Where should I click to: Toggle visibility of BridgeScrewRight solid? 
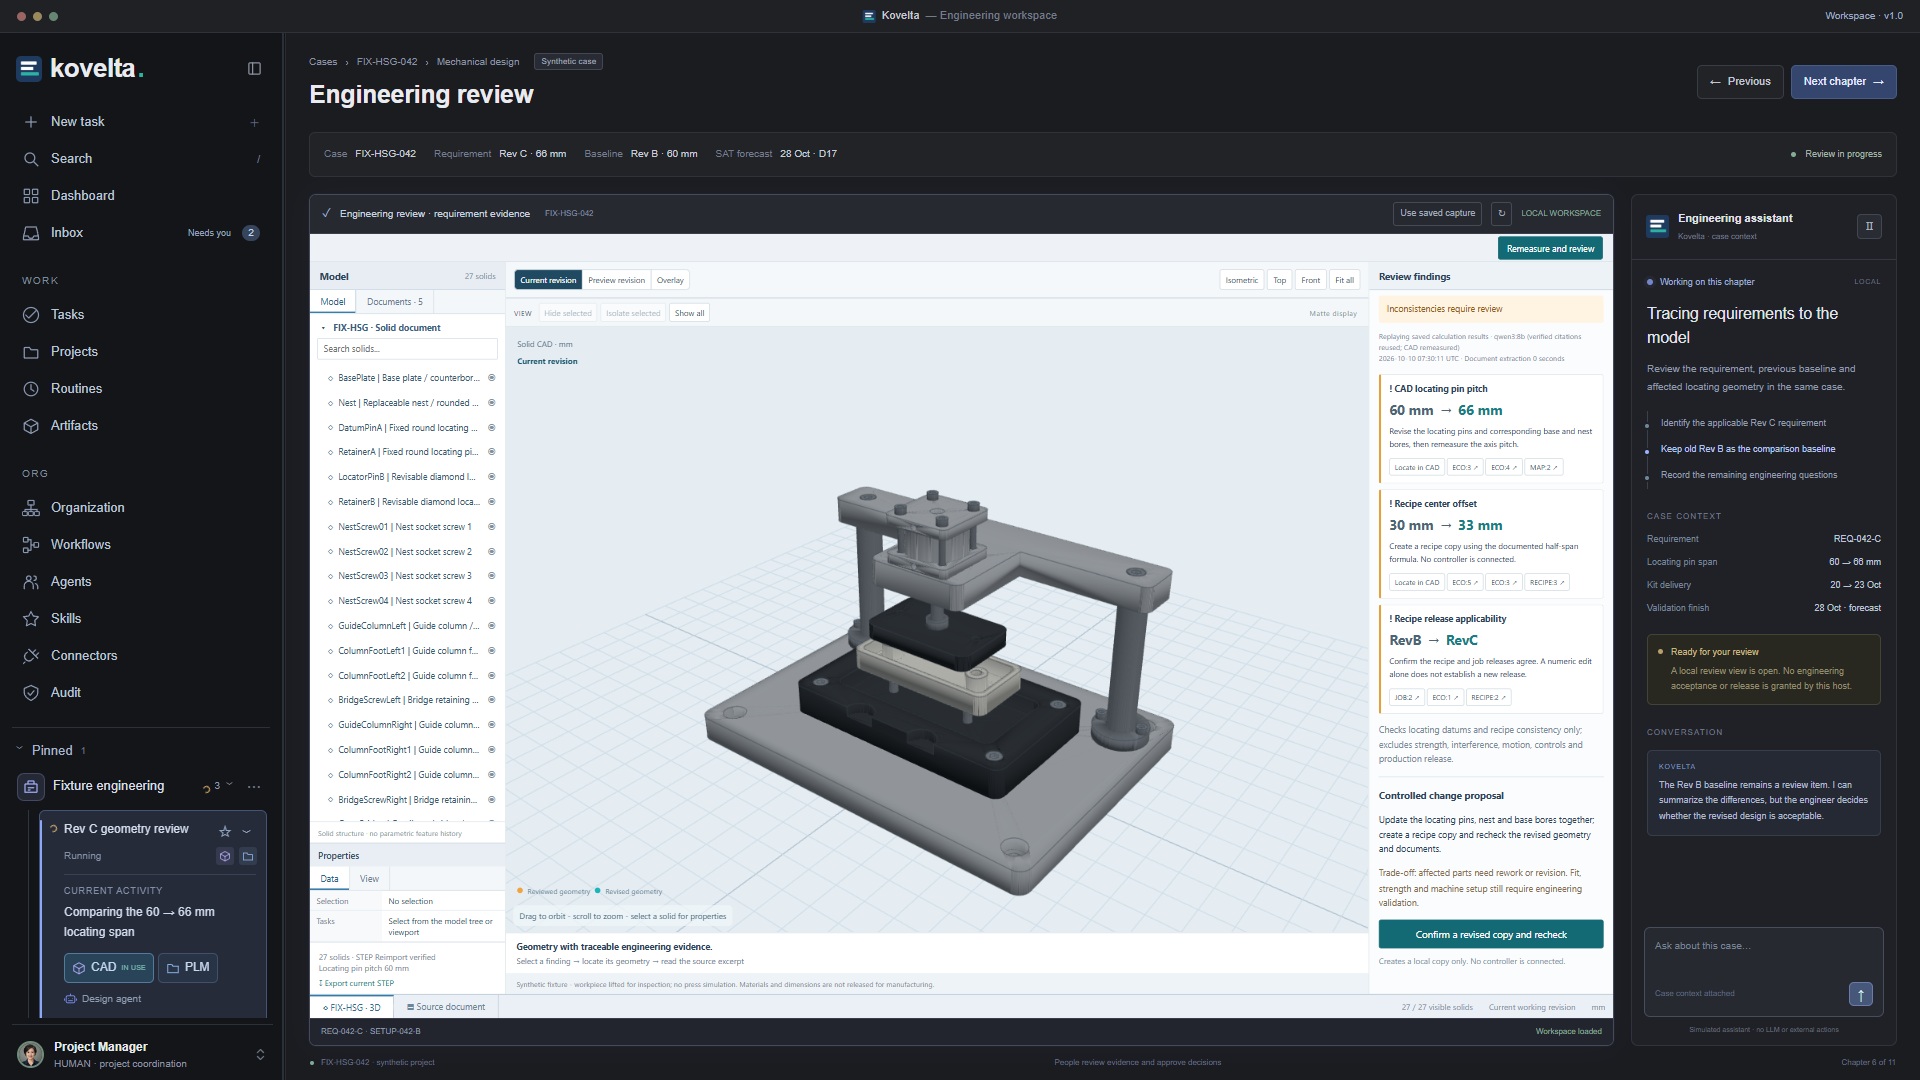(491, 800)
